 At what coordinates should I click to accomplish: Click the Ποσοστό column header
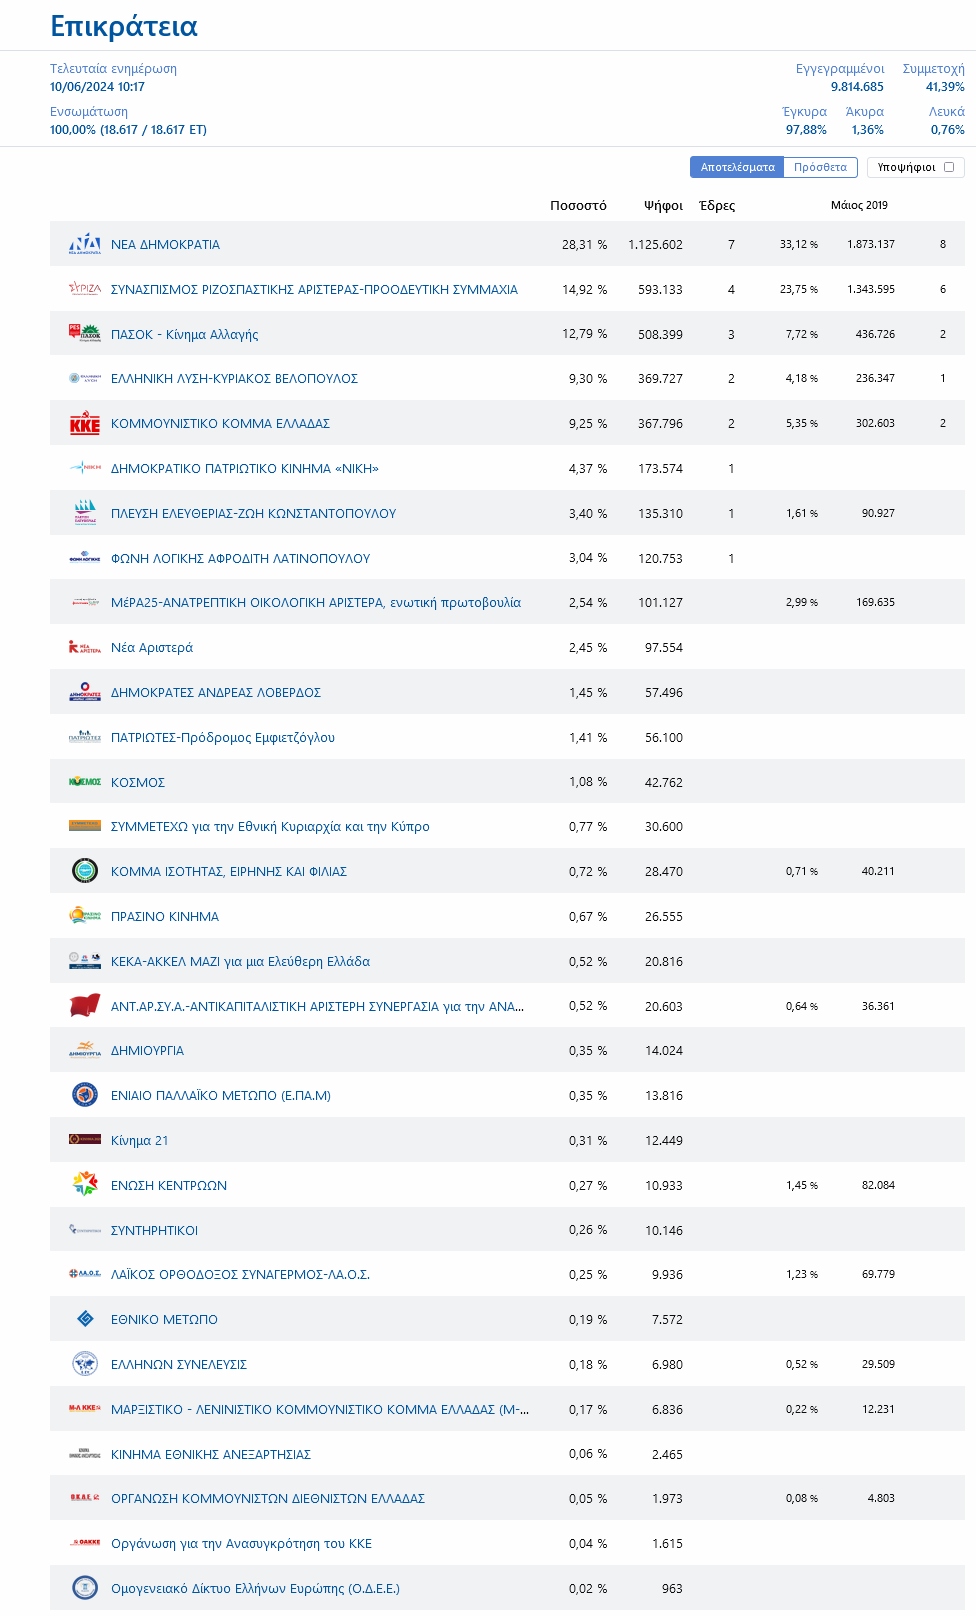click(578, 205)
